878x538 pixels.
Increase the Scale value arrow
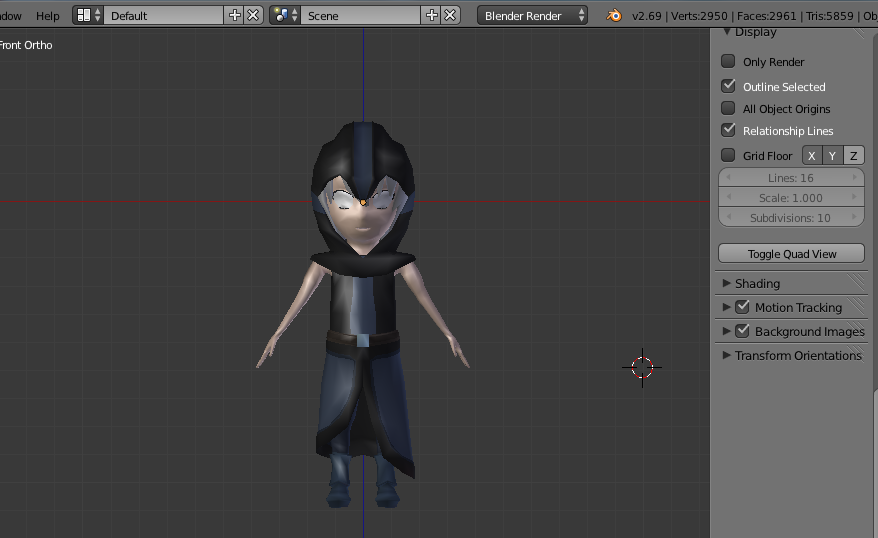coord(854,197)
